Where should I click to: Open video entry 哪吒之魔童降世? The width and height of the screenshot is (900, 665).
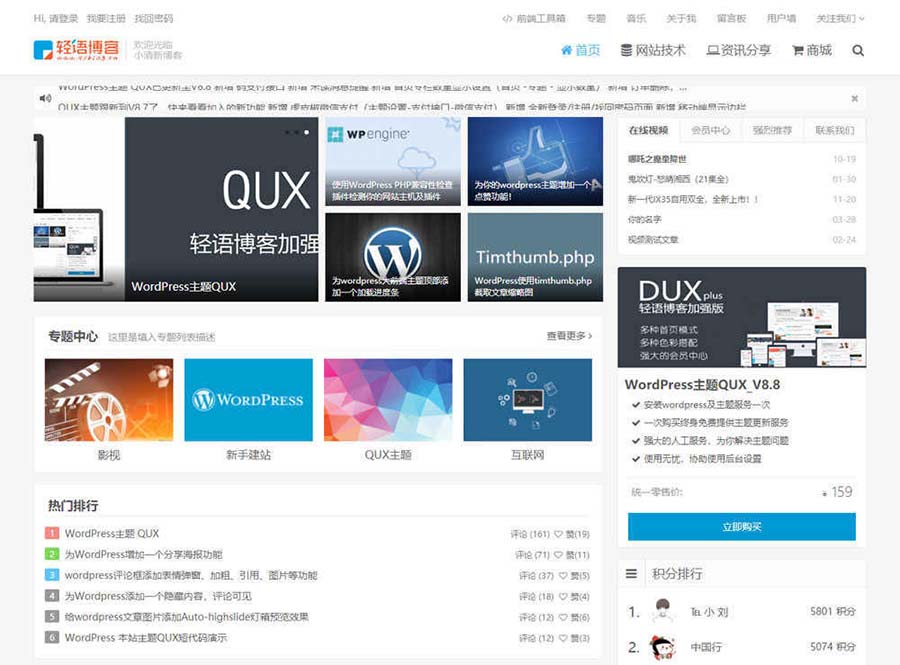tap(657, 159)
